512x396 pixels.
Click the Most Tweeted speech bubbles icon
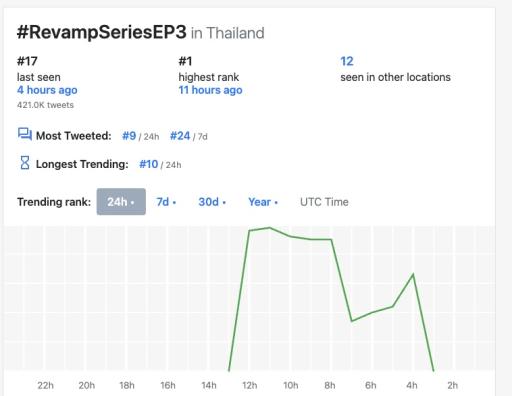pyautogui.click(x=25, y=135)
